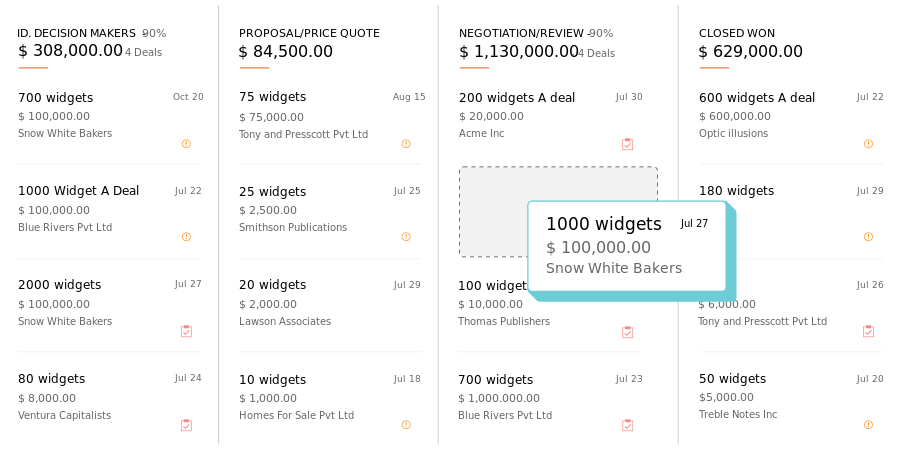Open the 20 widgets deal title
Image resolution: width=900 pixels, height=450 pixels.
[273, 285]
